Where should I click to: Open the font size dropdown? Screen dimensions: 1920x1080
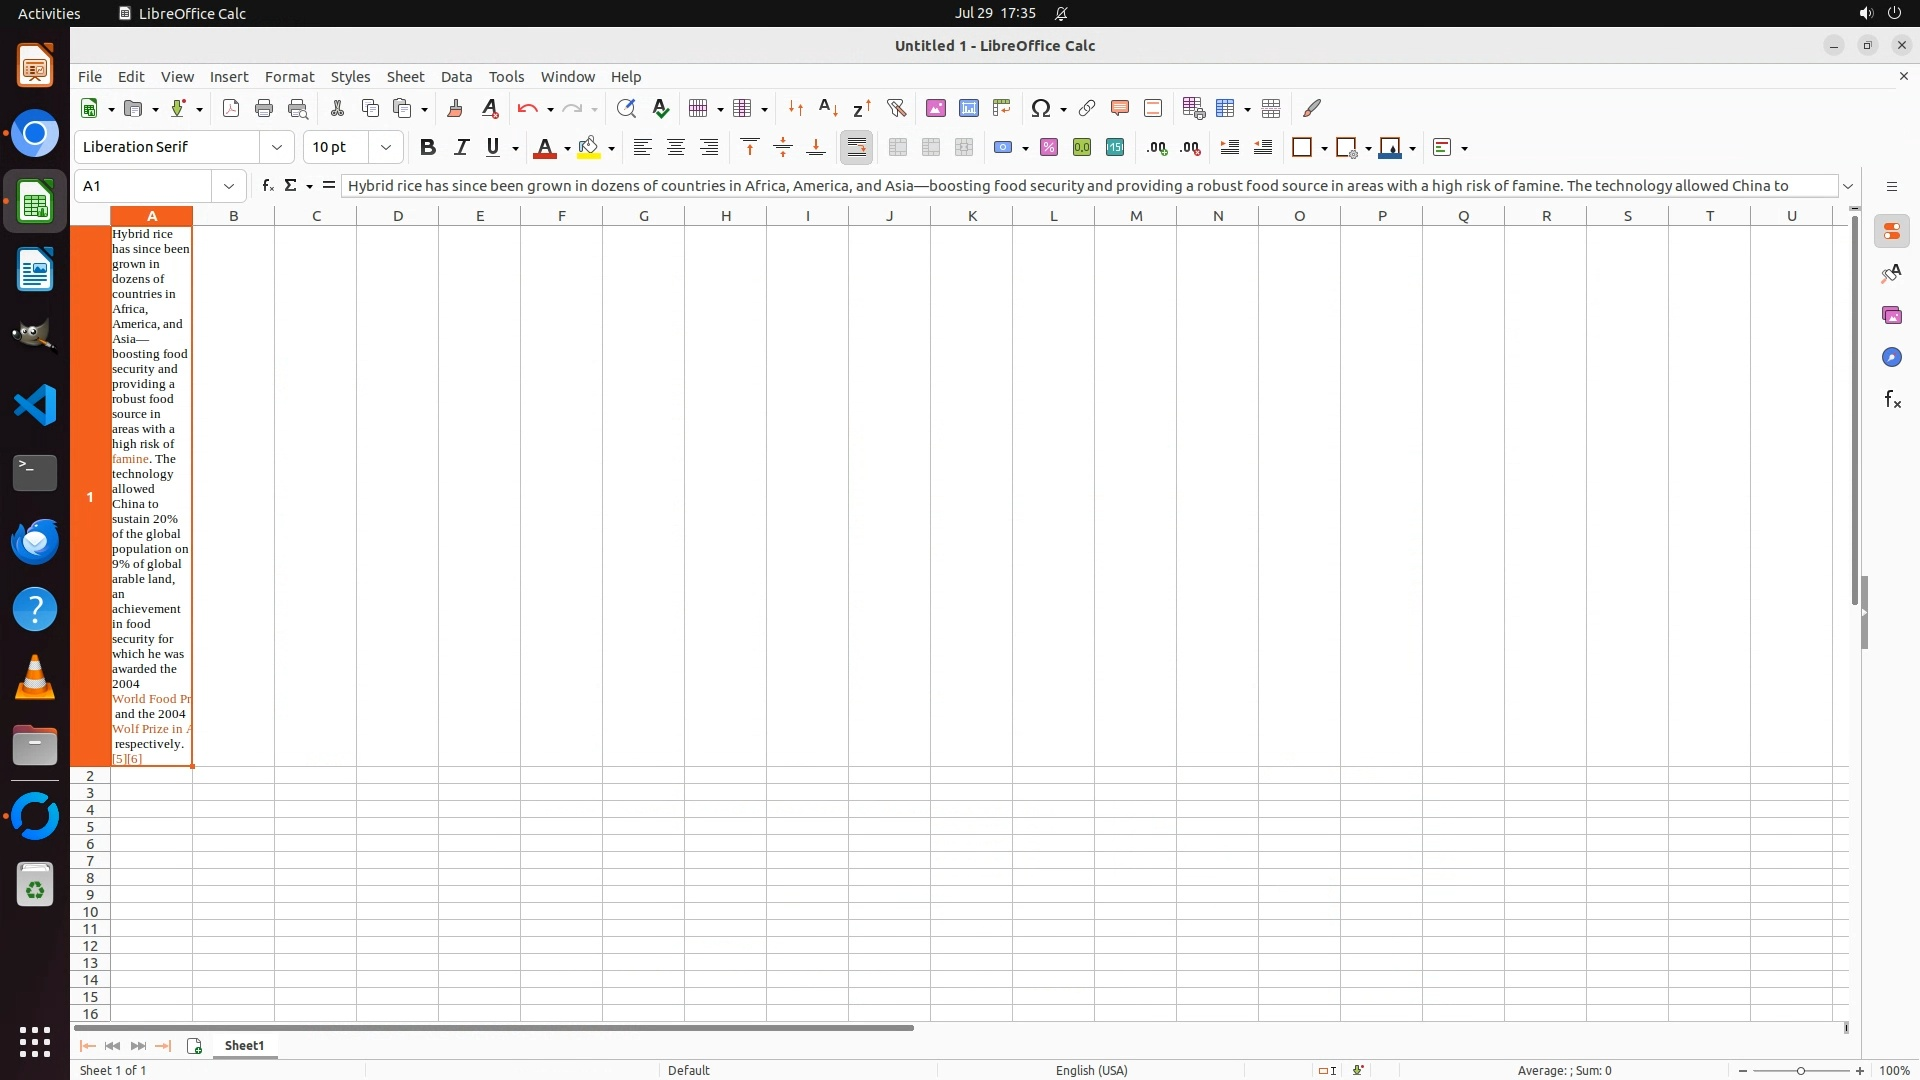click(386, 148)
